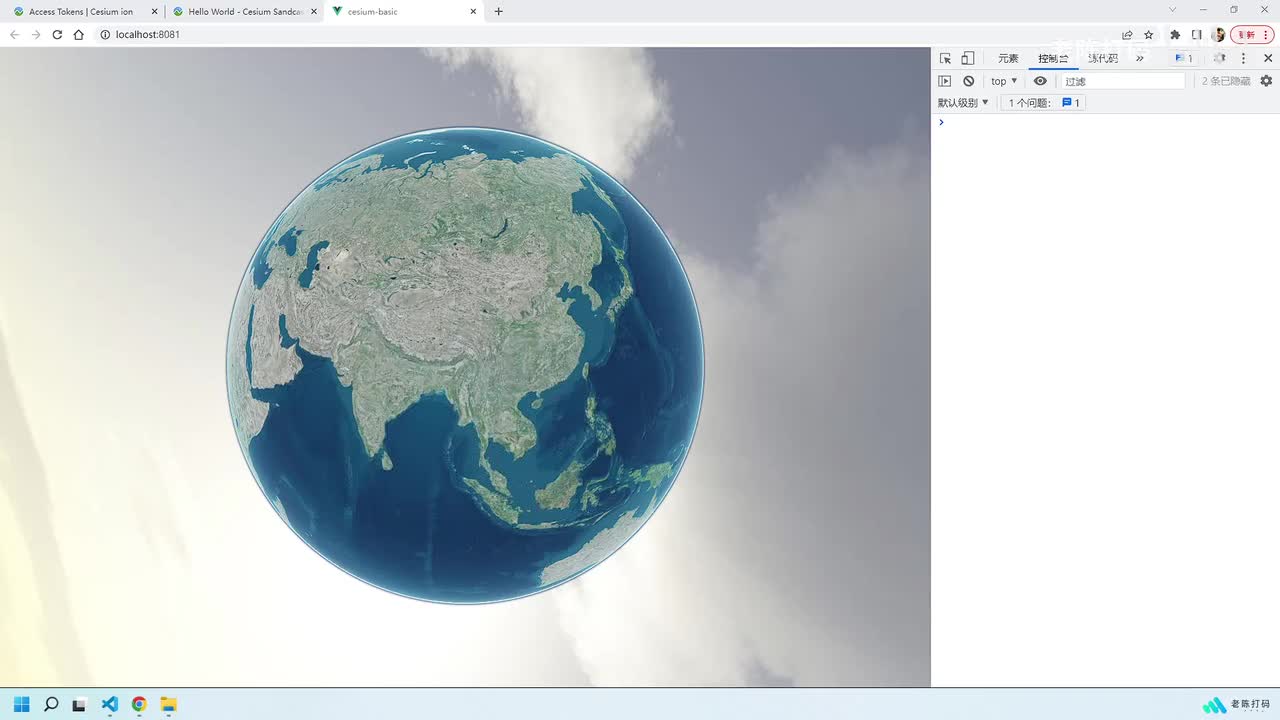1280x720 pixels.
Task: Switch to the 控制台 (Console) tab
Action: (x=1053, y=59)
